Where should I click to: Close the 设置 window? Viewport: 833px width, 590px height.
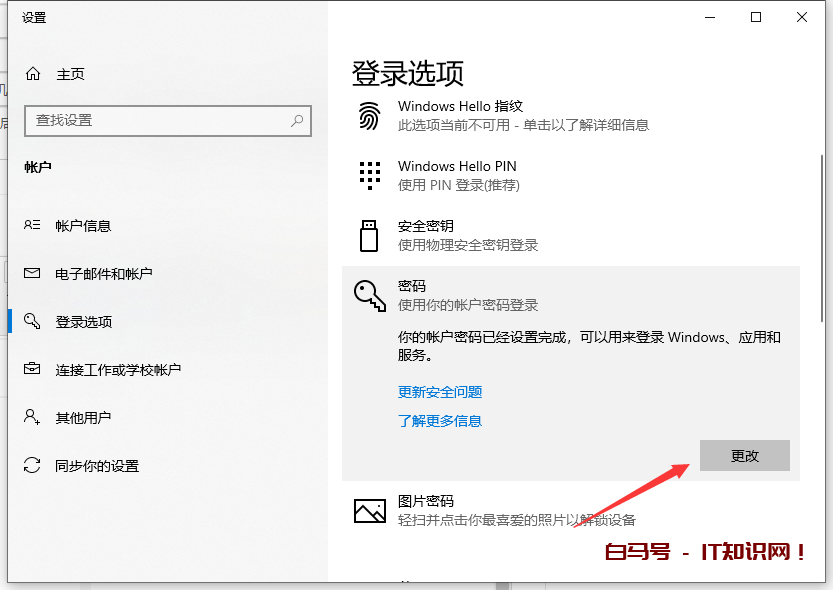[802, 18]
